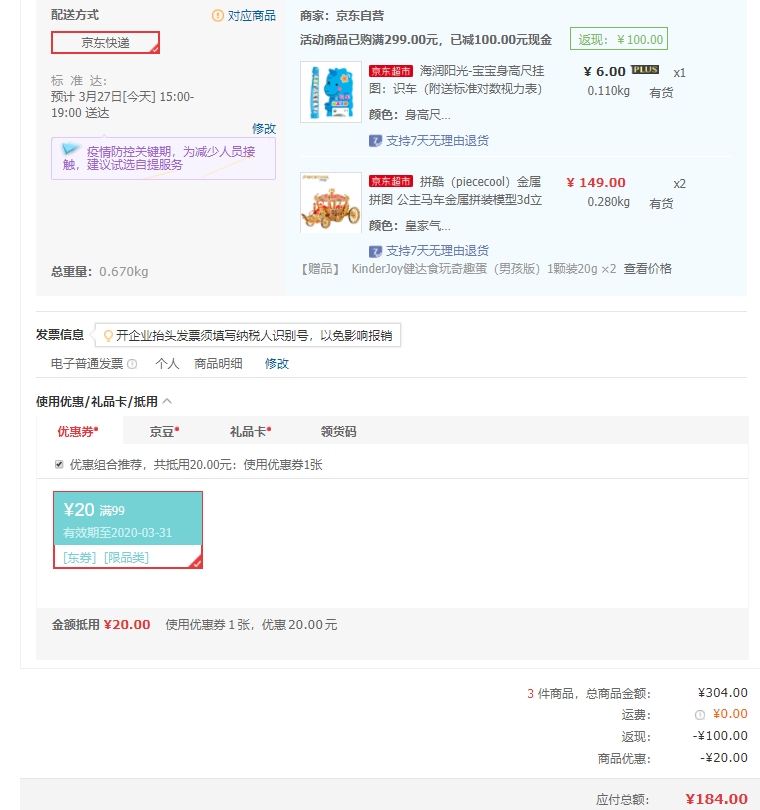The width and height of the screenshot is (760, 810).
Task: Click the 总重量 0.670kg text
Action: (x=100, y=272)
